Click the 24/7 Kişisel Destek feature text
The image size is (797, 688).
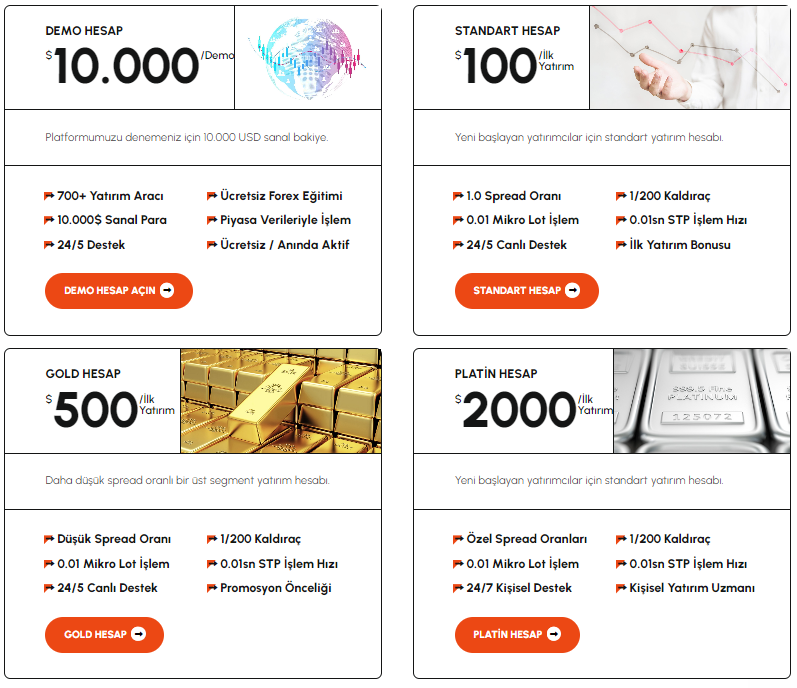tap(519, 588)
